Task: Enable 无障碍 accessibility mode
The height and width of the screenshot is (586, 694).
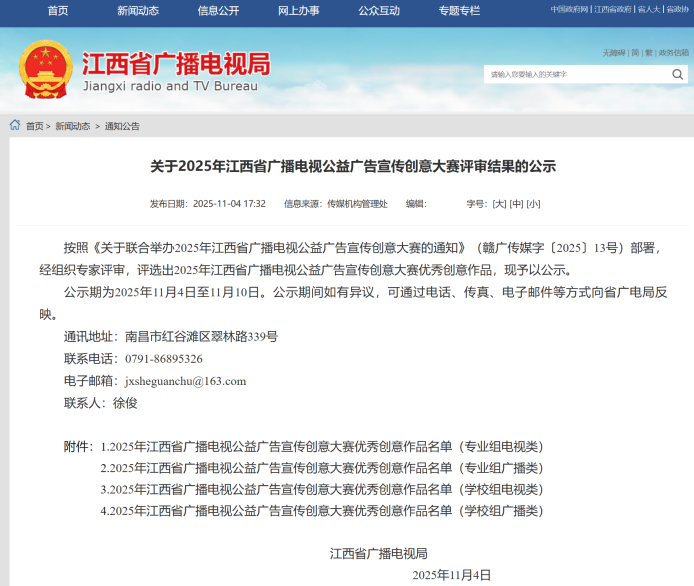Action: 613,52
